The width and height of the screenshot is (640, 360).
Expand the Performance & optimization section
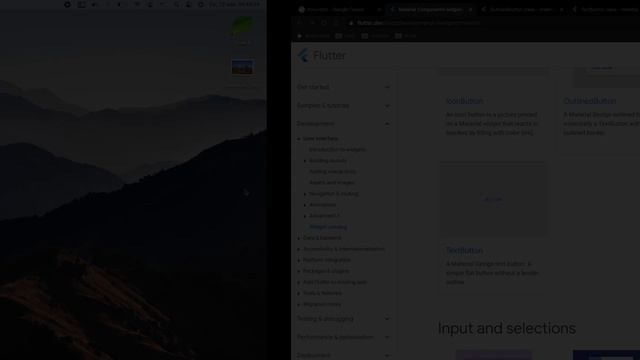point(343,337)
